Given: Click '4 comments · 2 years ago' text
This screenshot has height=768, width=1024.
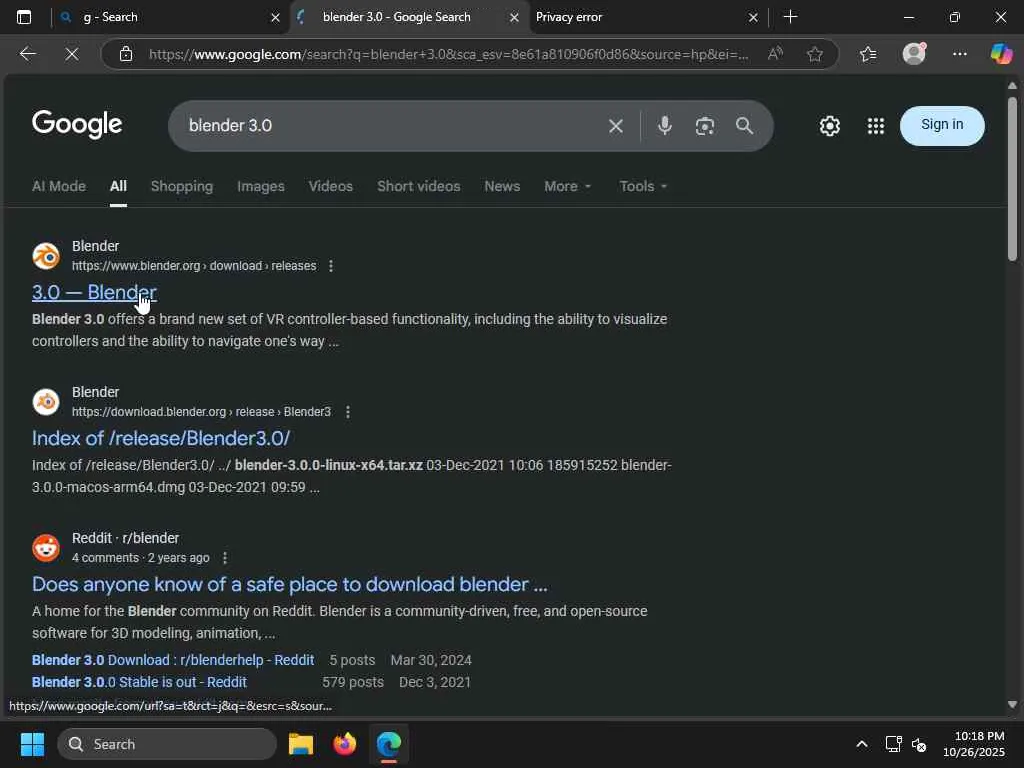Looking at the screenshot, I should click(140, 558).
